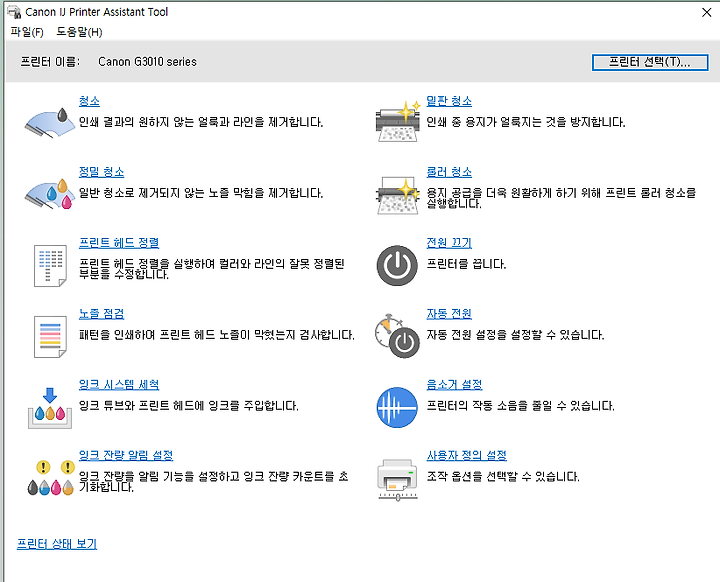Screen dimensions: 720x582
Task: Click the Quiet Setting (음소거 설정) waveform icon
Action: point(397,407)
